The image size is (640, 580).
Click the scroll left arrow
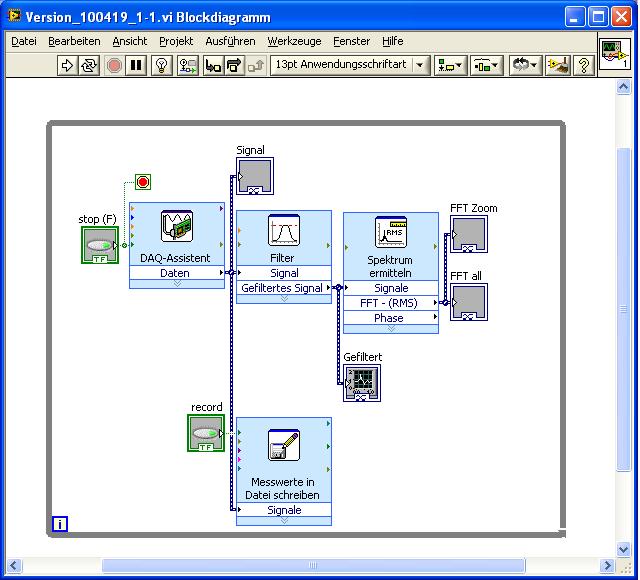pyautogui.click(x=13, y=566)
